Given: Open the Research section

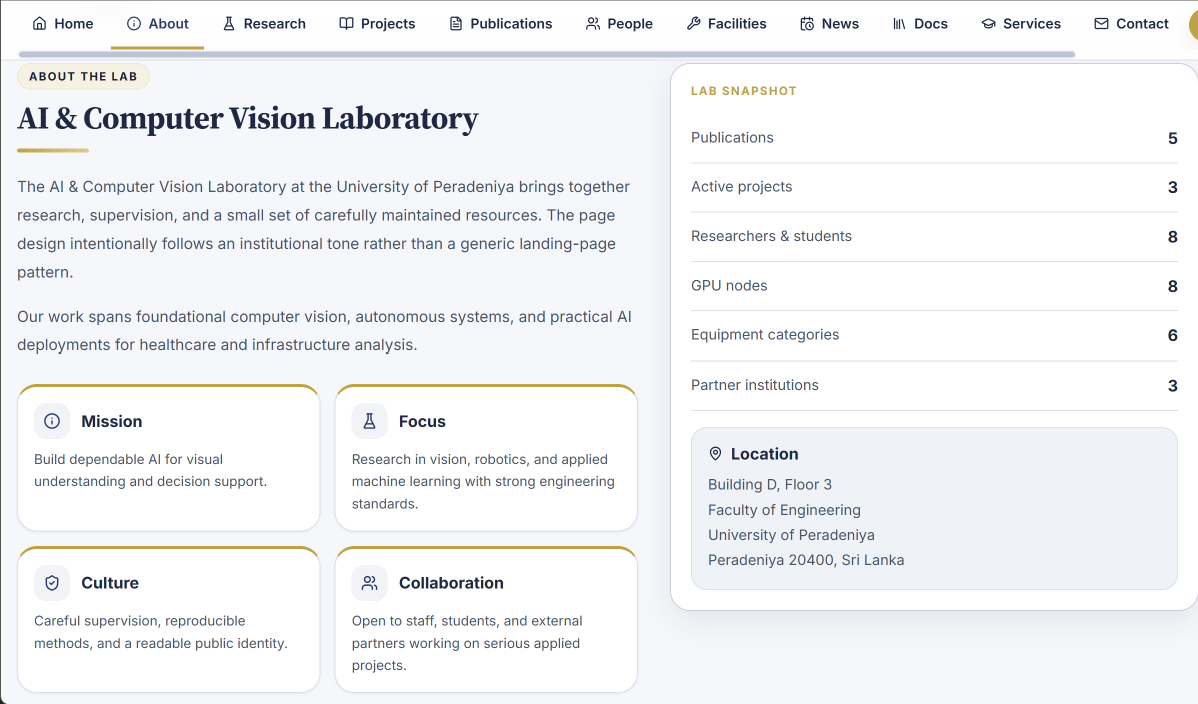Looking at the screenshot, I should pos(264,24).
